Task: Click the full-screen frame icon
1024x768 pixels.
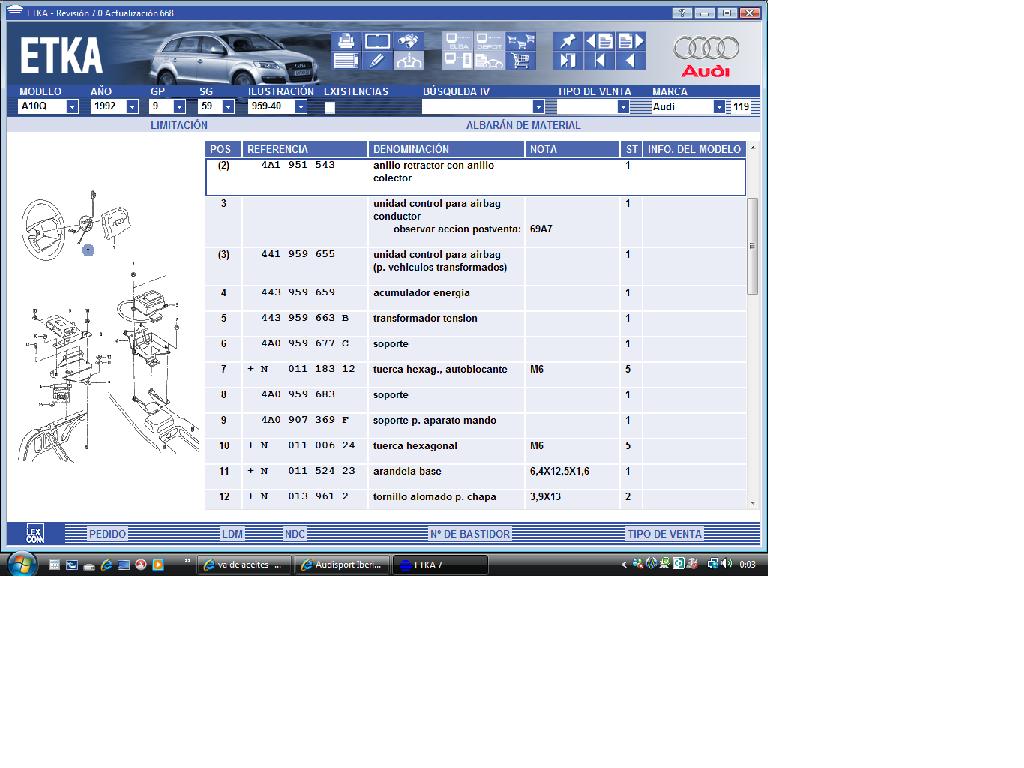Action: tap(377, 41)
